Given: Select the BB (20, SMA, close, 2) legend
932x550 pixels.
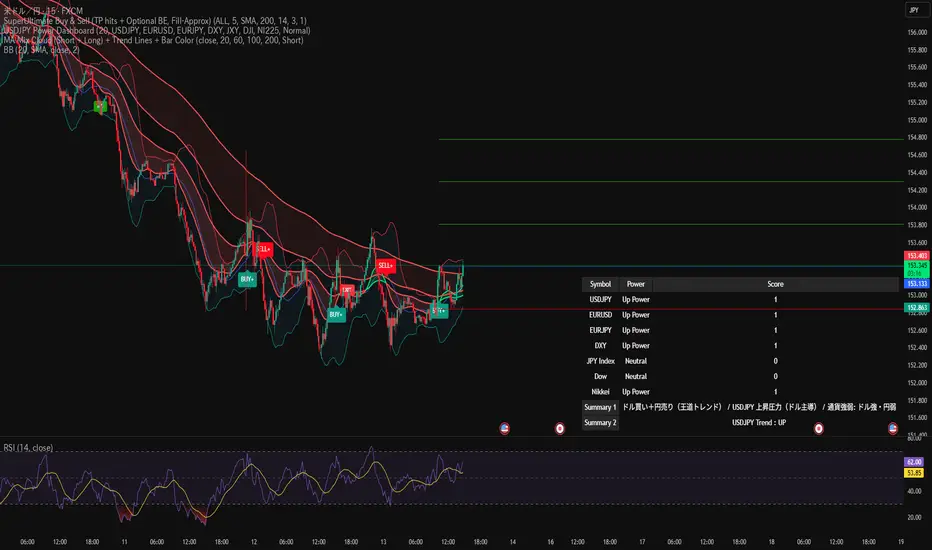Looking at the screenshot, I should (x=41, y=50).
